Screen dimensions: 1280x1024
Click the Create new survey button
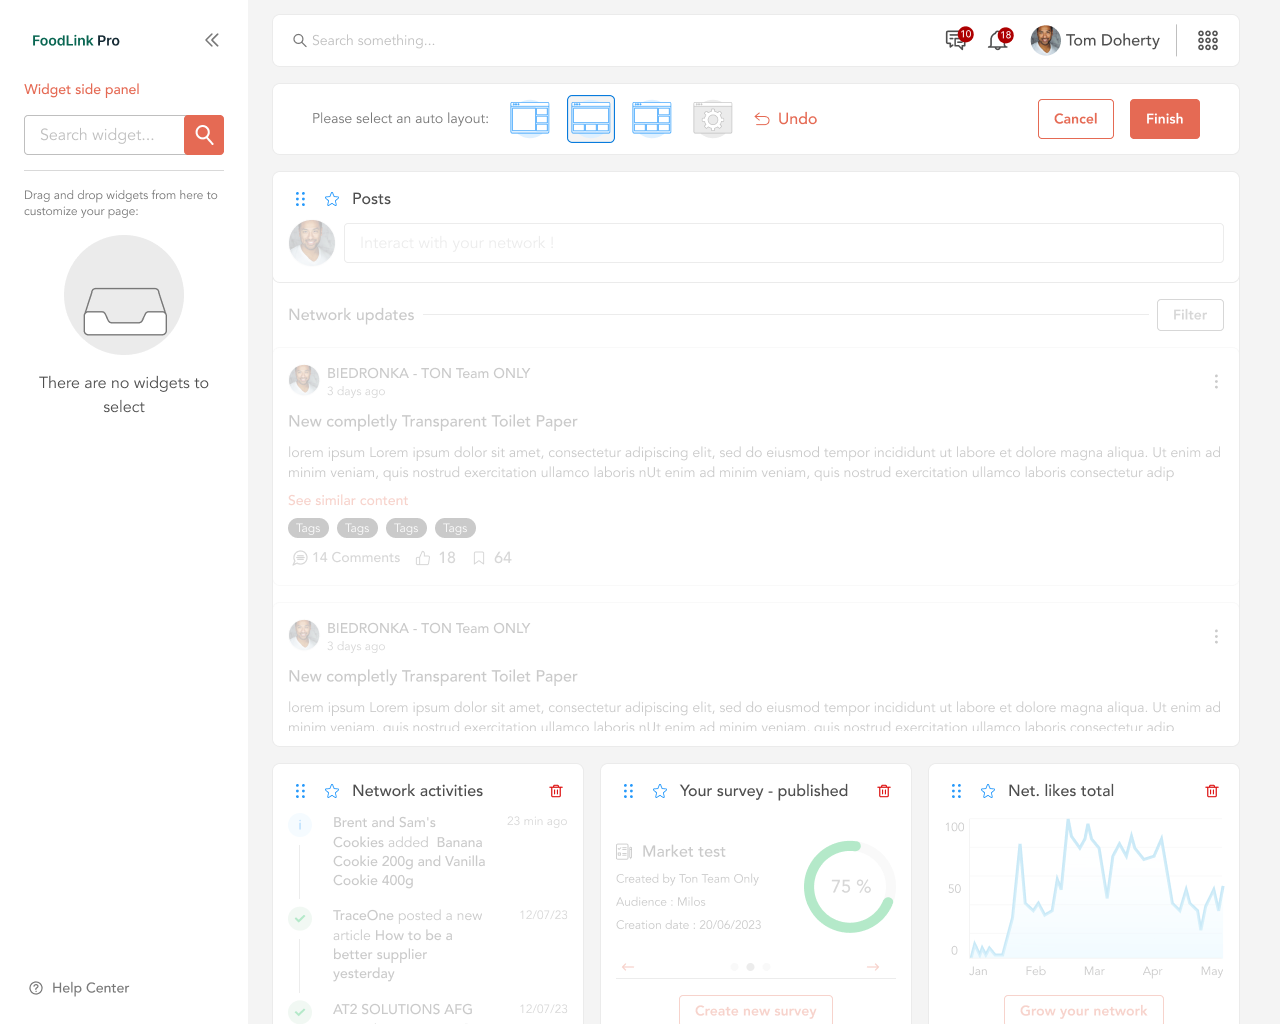(756, 1010)
